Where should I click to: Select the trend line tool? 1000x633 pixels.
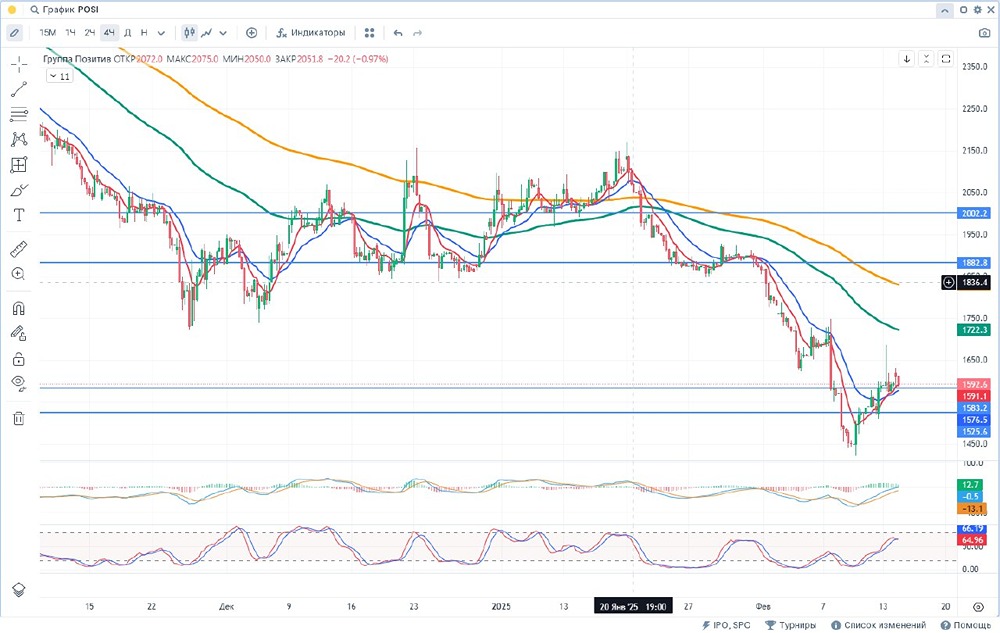pos(18,89)
